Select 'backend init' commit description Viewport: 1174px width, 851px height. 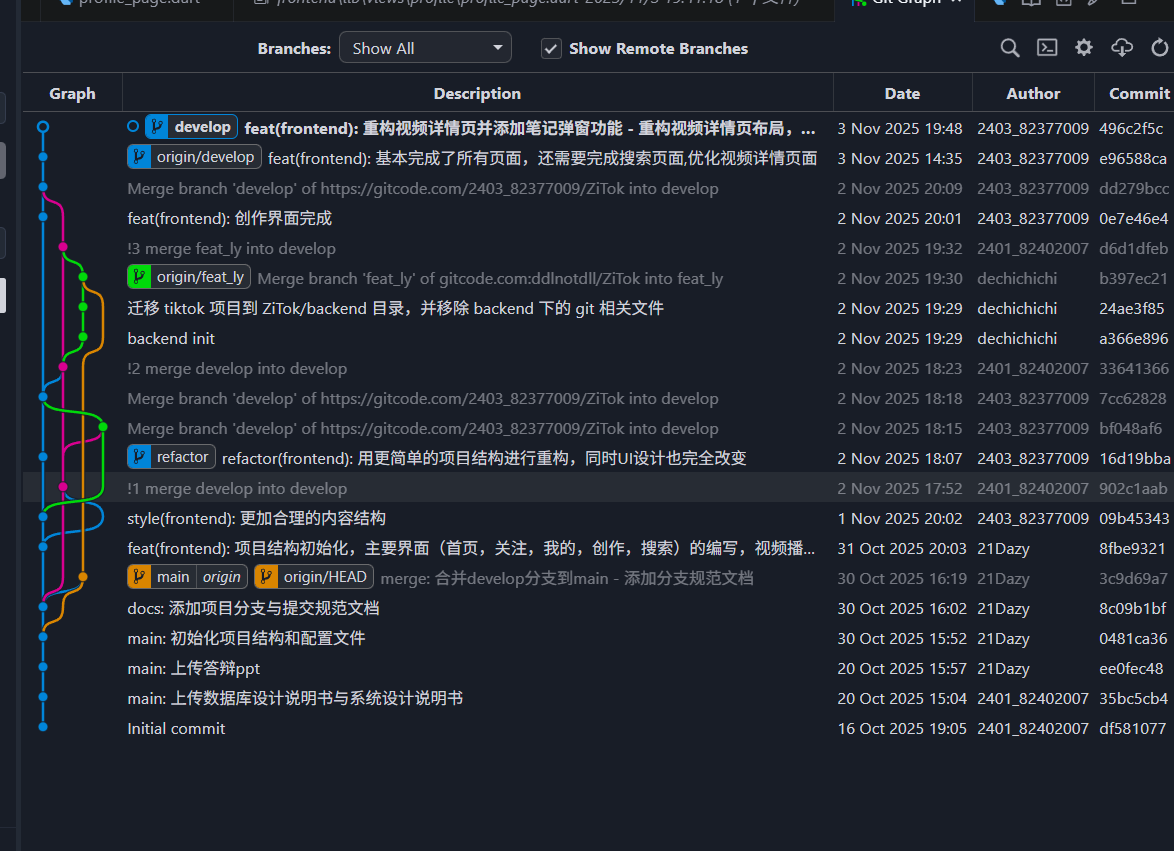(x=171, y=338)
